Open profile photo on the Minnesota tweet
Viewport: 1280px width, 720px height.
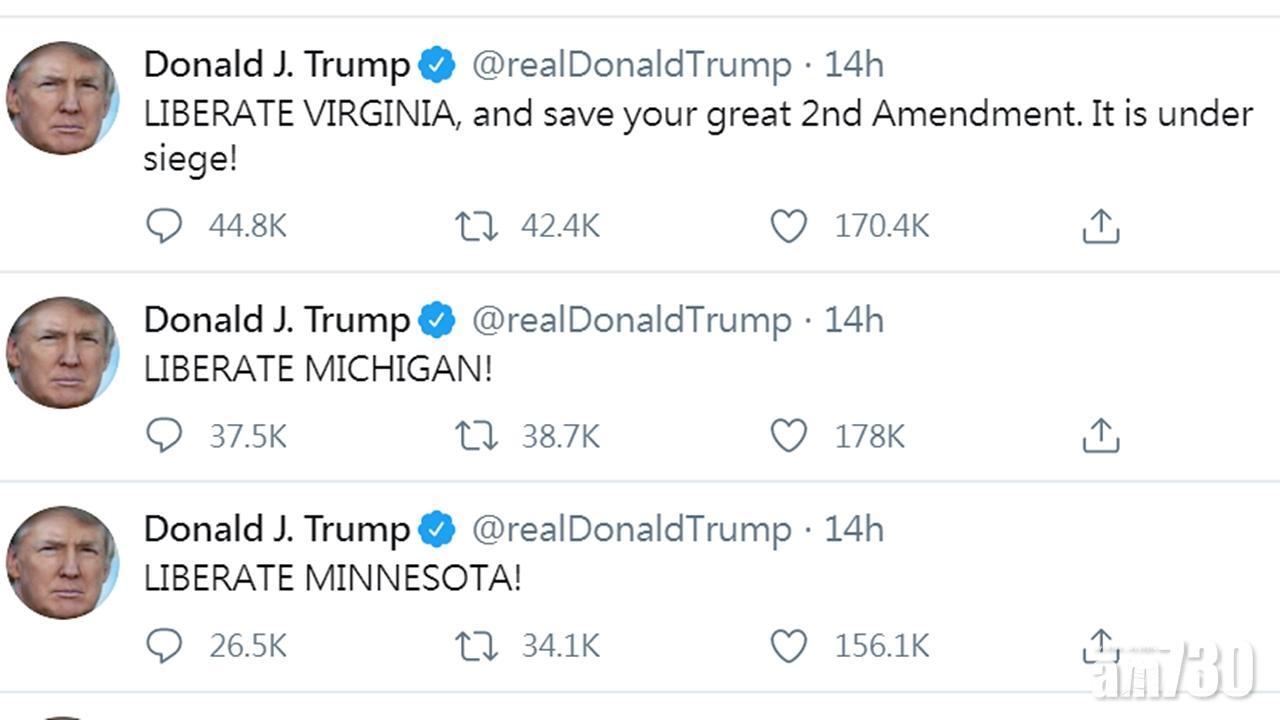(62, 562)
